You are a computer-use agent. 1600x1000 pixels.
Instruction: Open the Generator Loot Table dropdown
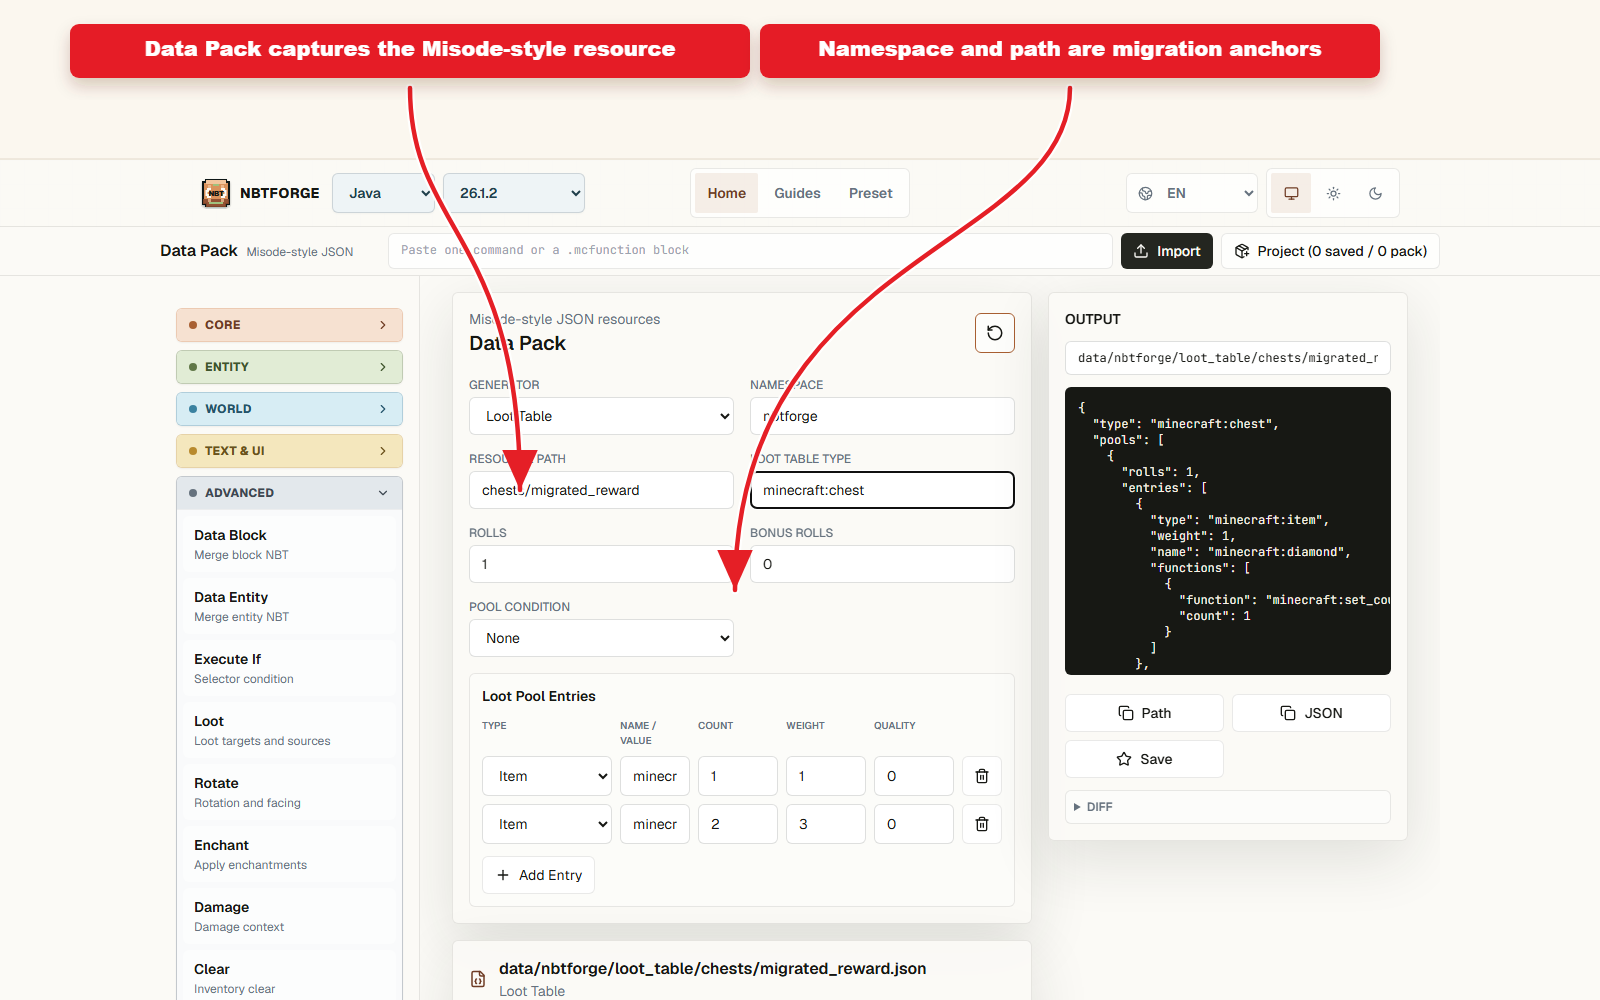pos(601,416)
